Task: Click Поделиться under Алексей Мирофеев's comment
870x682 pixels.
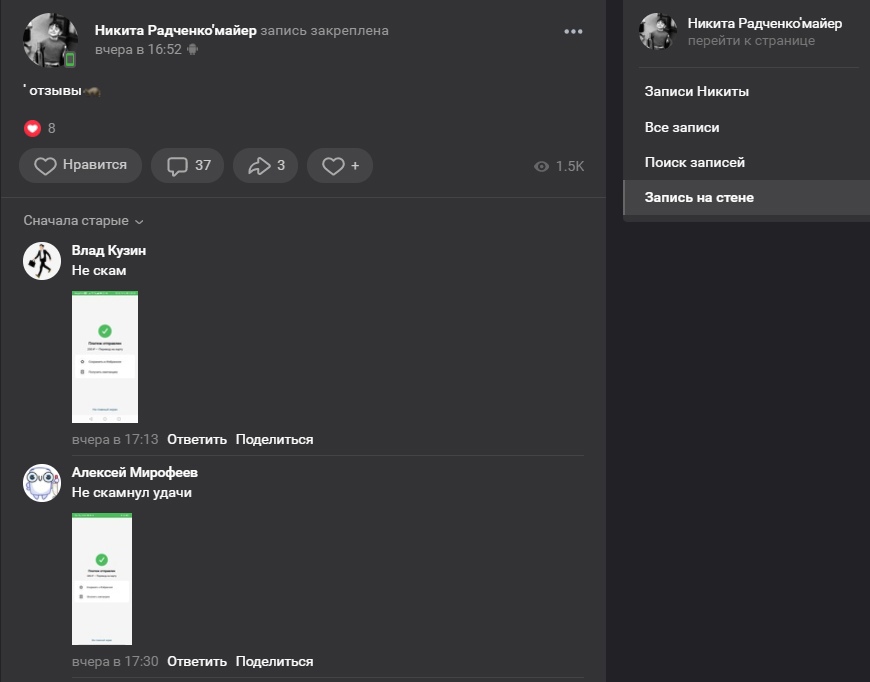Action: pos(274,661)
